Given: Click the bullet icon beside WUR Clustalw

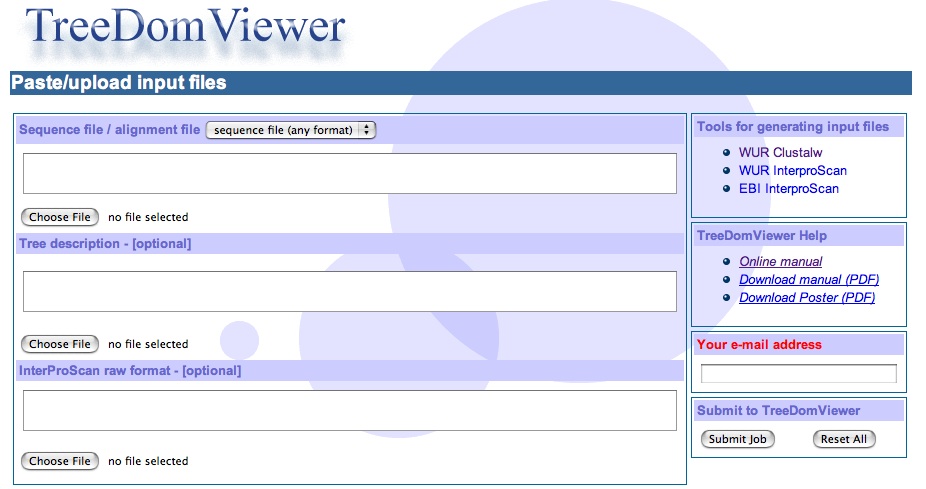Looking at the screenshot, I should [x=726, y=153].
